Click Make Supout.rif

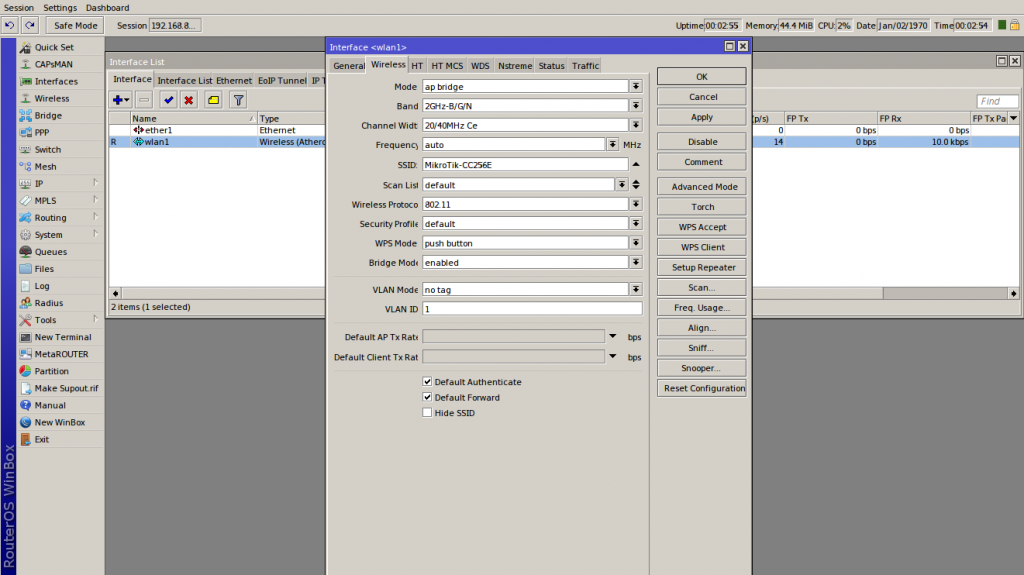tap(66, 388)
